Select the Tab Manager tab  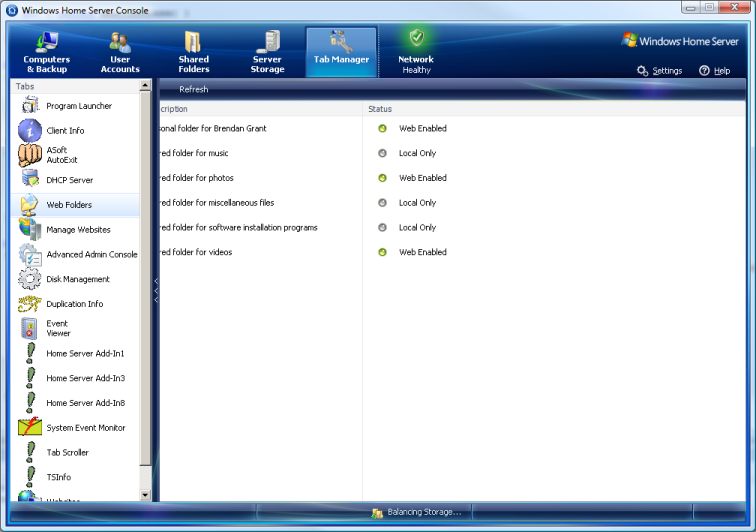[341, 52]
